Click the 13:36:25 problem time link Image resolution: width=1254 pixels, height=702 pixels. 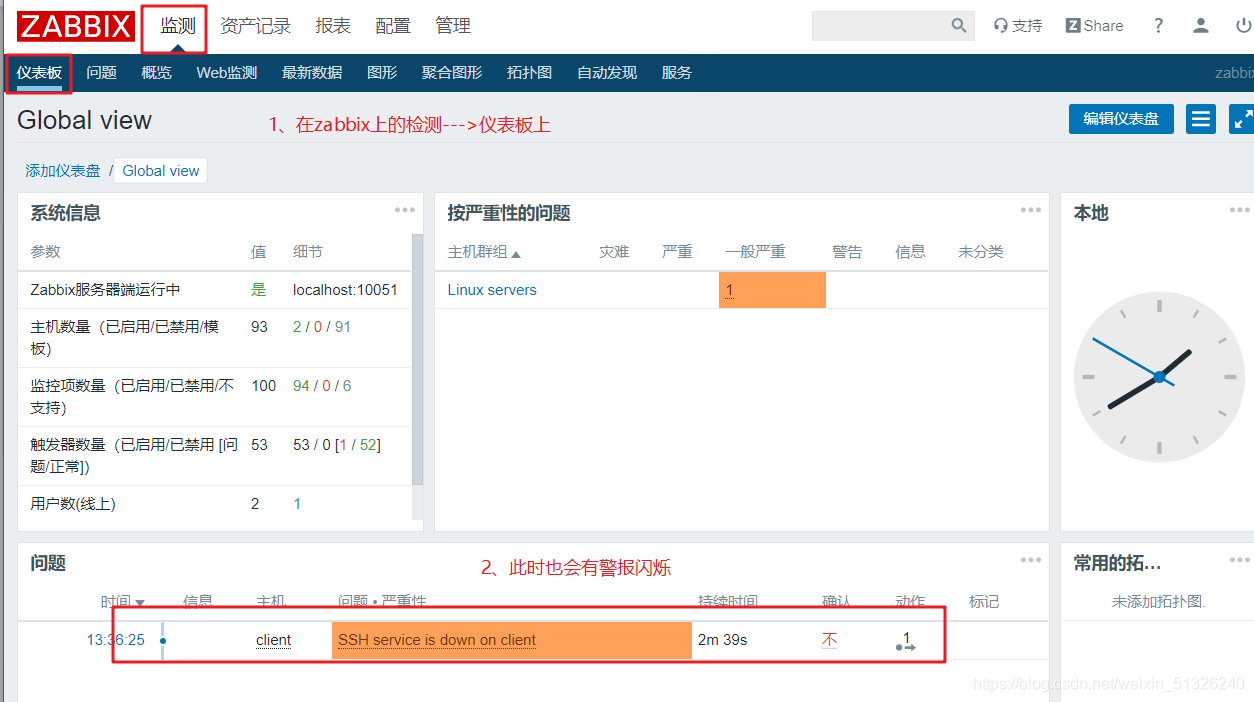pyautogui.click(x=115, y=640)
